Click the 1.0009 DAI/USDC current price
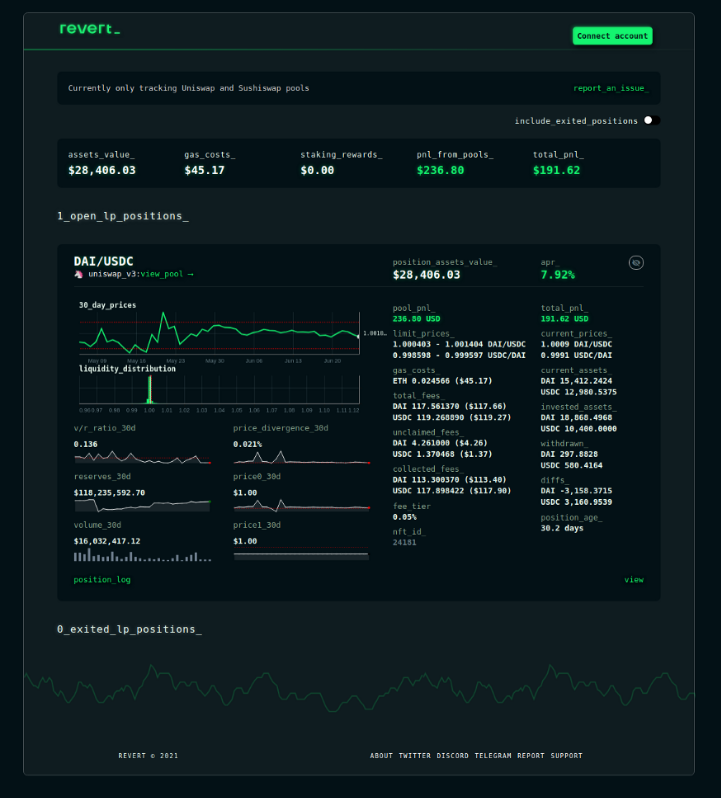The image size is (721, 798). [576, 345]
